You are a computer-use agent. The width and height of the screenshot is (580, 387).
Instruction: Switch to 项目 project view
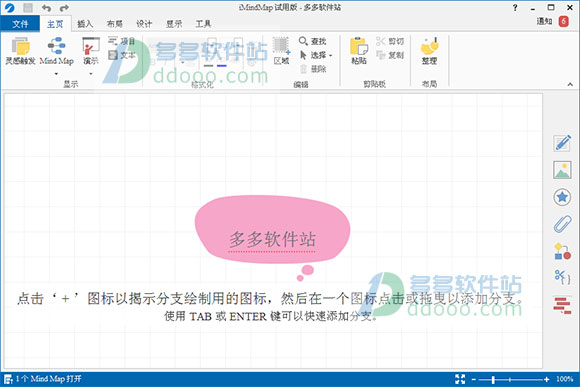tap(121, 41)
